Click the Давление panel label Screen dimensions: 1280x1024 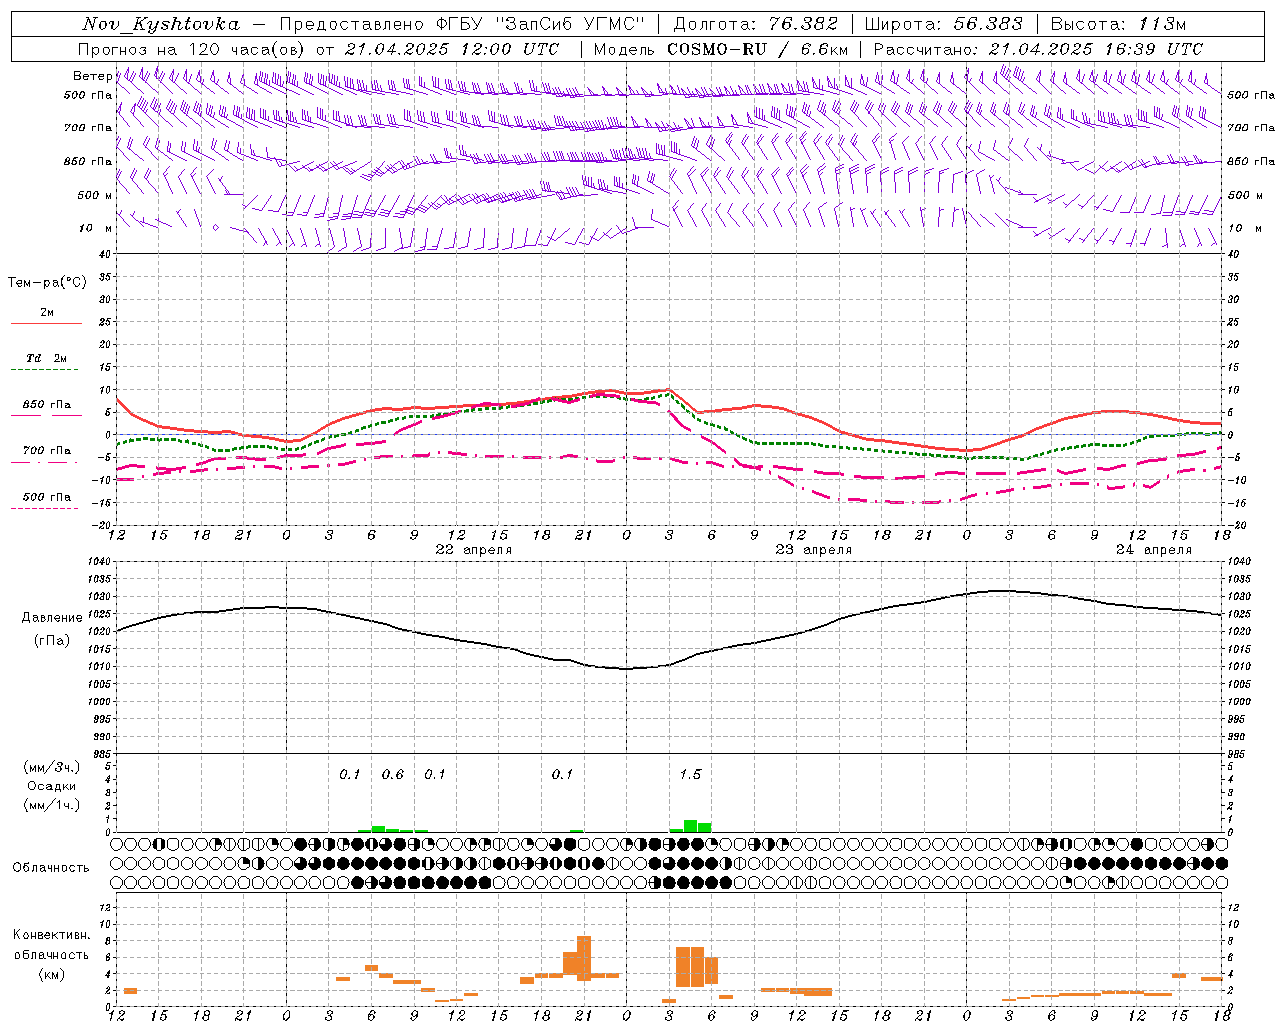pyautogui.click(x=52, y=618)
